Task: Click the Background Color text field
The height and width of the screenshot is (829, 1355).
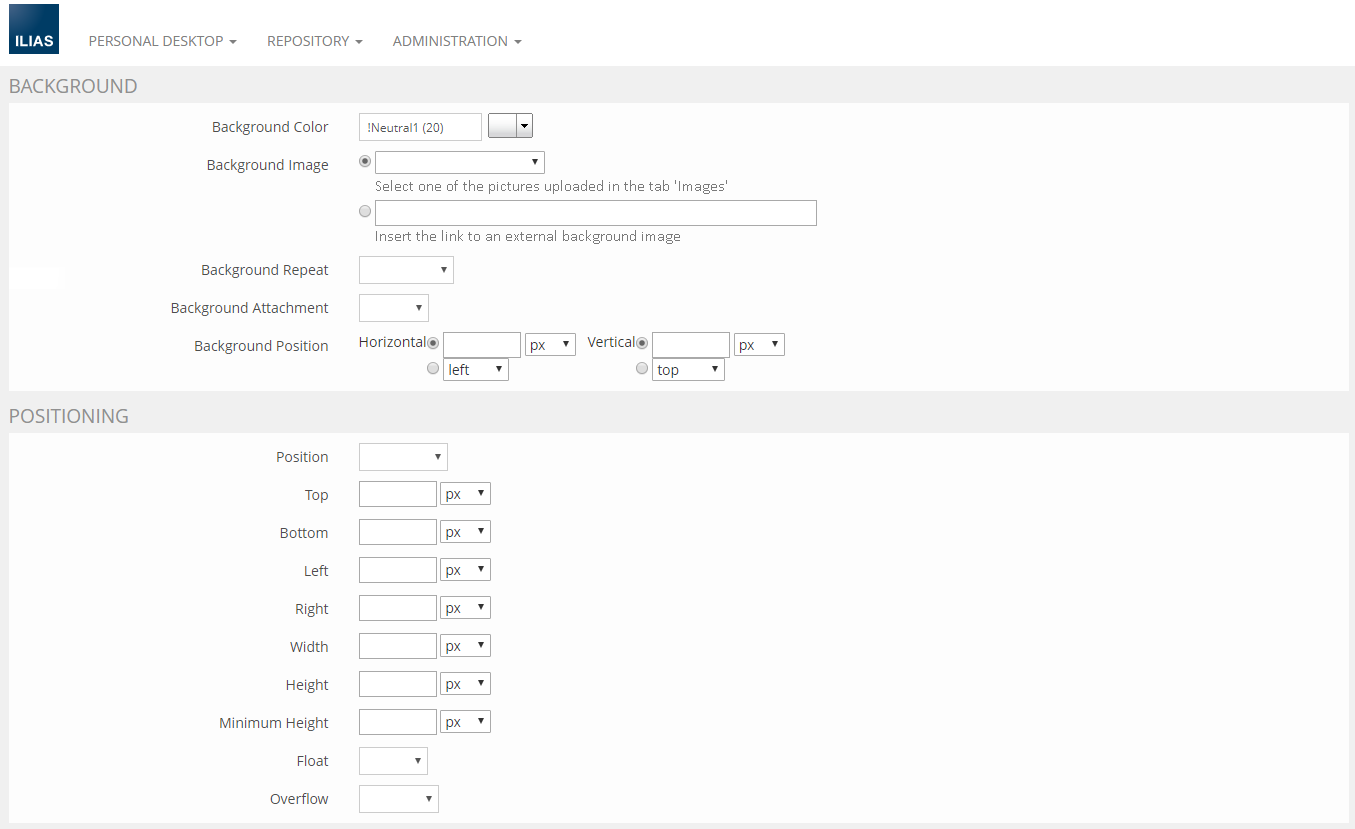Action: tap(420, 127)
